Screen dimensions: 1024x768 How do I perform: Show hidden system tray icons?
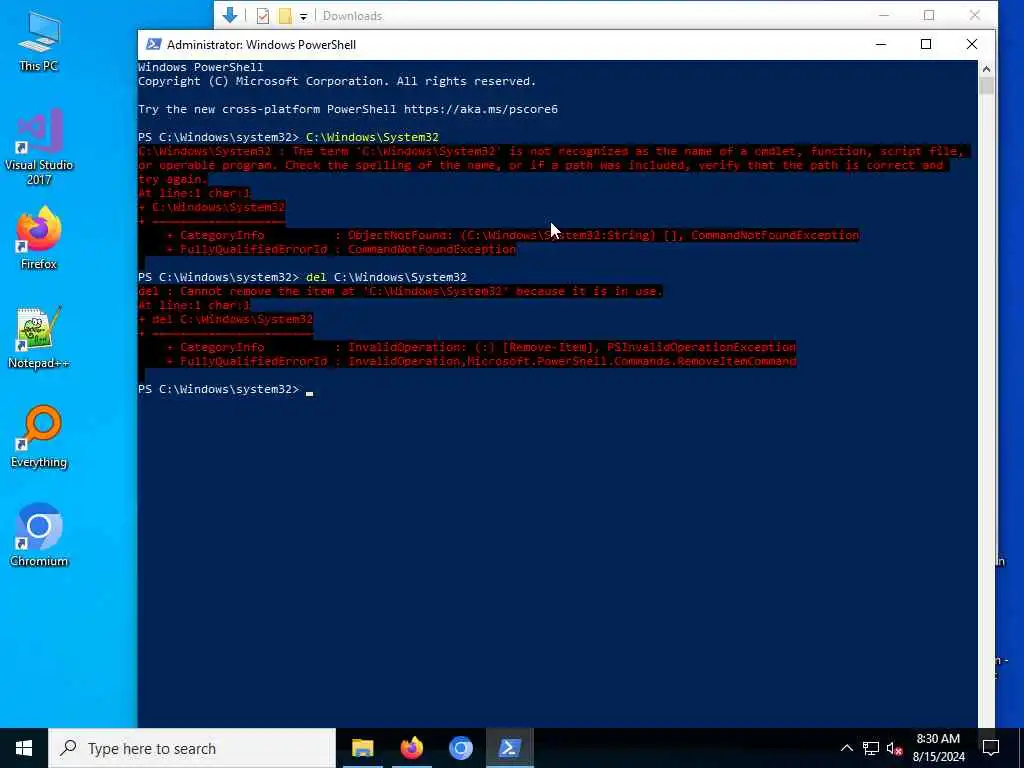tap(846, 748)
